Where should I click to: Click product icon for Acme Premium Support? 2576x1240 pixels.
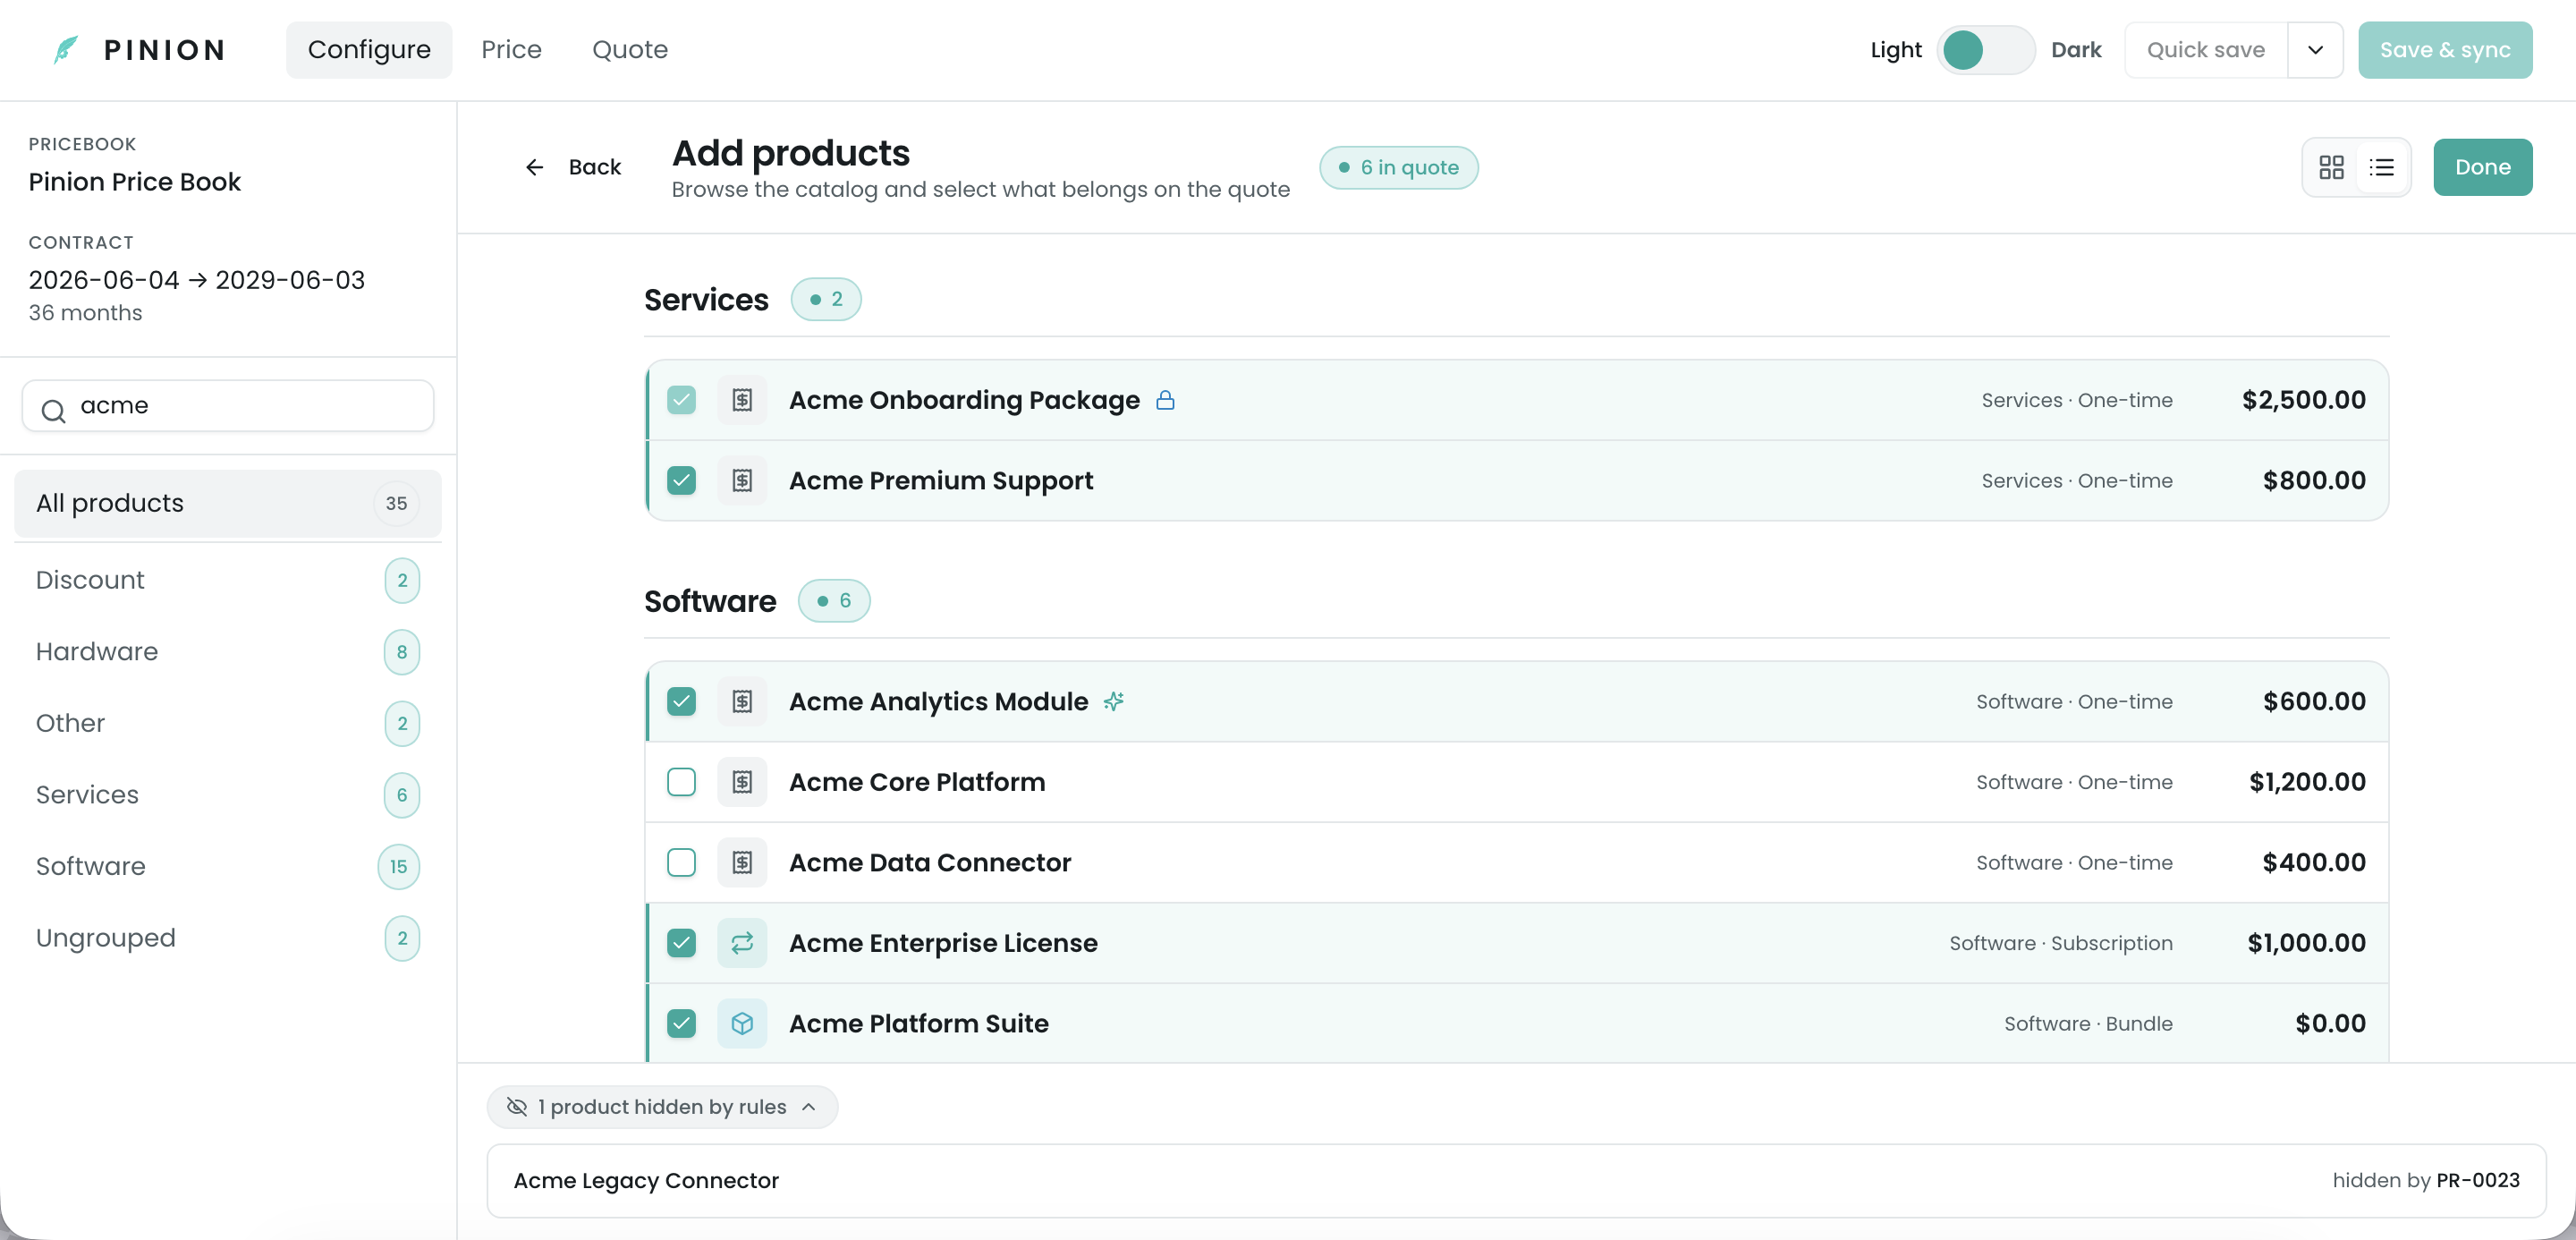pos(742,481)
